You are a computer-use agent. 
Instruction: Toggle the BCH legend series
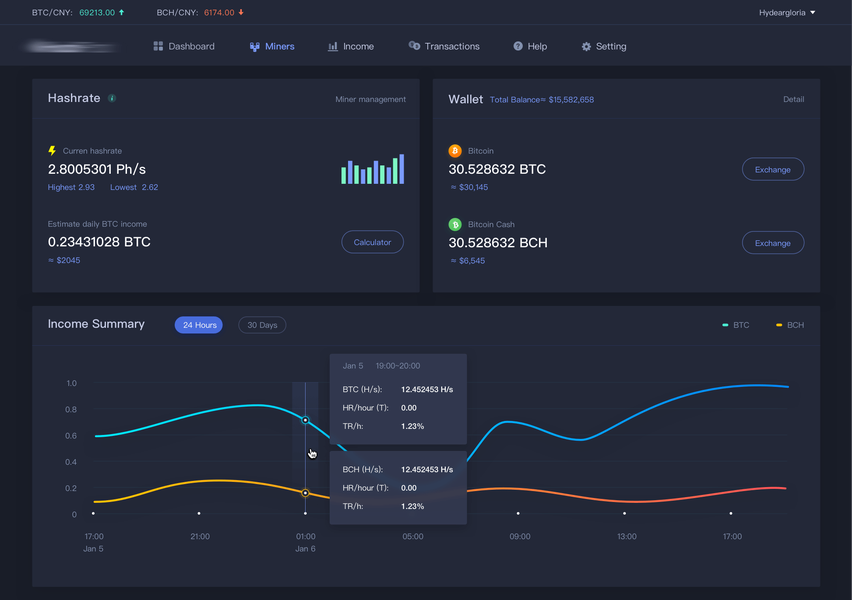(x=790, y=325)
